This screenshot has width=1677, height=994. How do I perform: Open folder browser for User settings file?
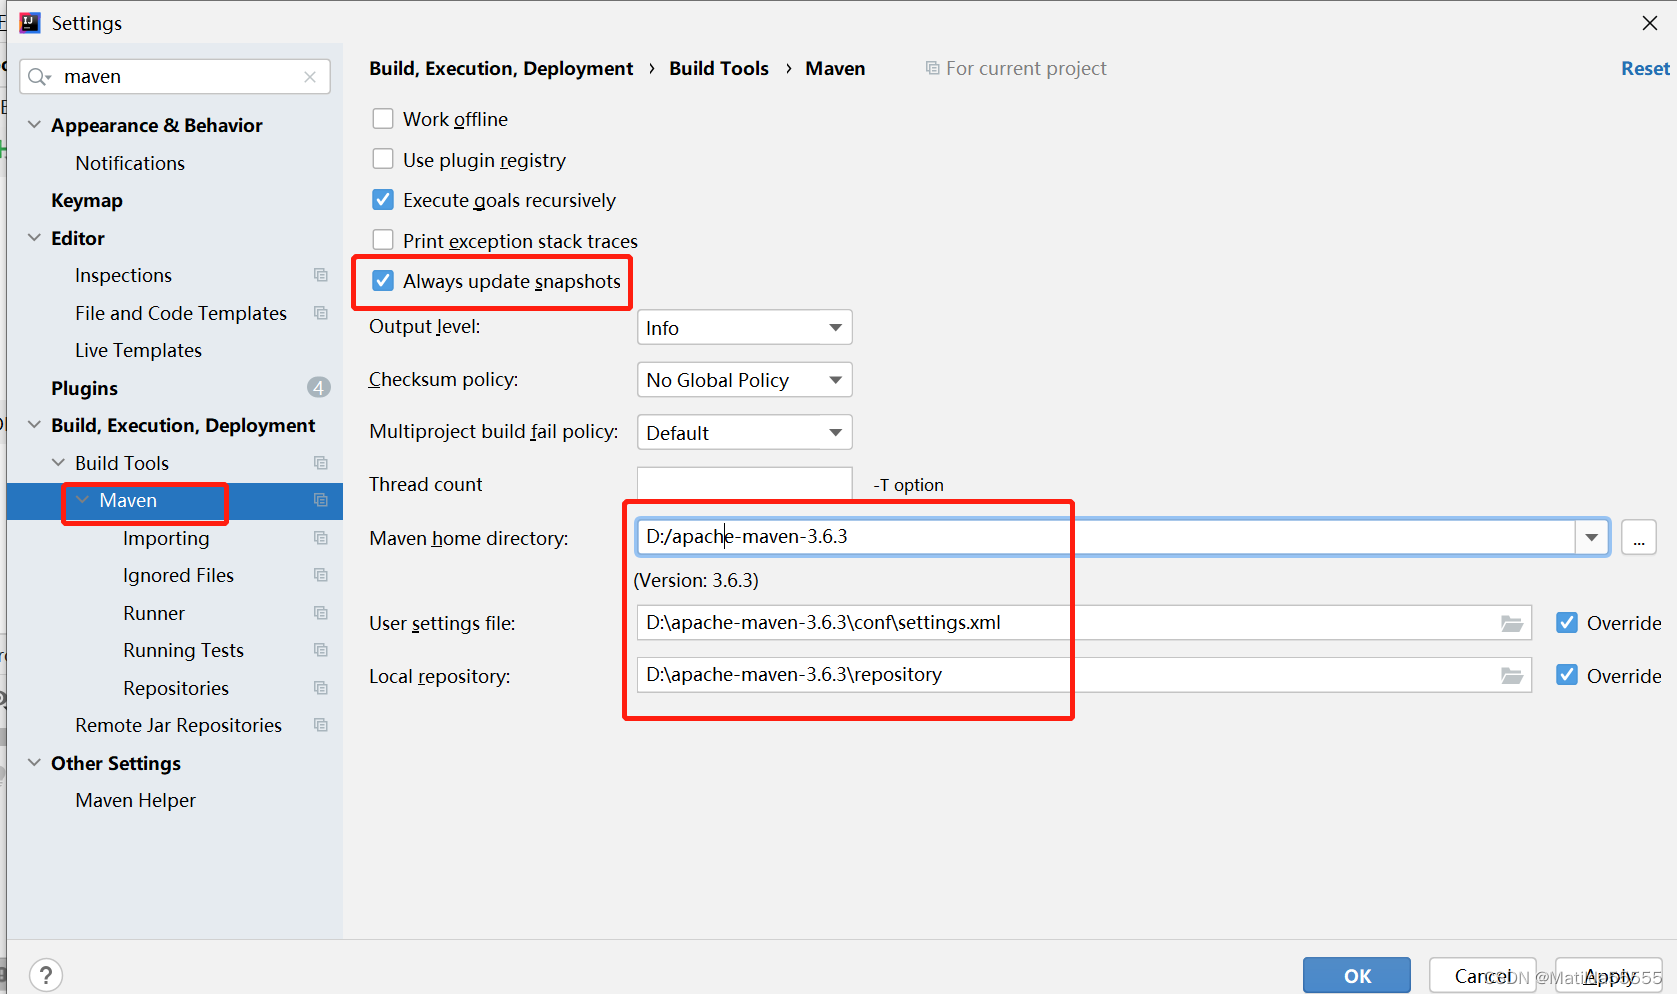coord(1512,623)
